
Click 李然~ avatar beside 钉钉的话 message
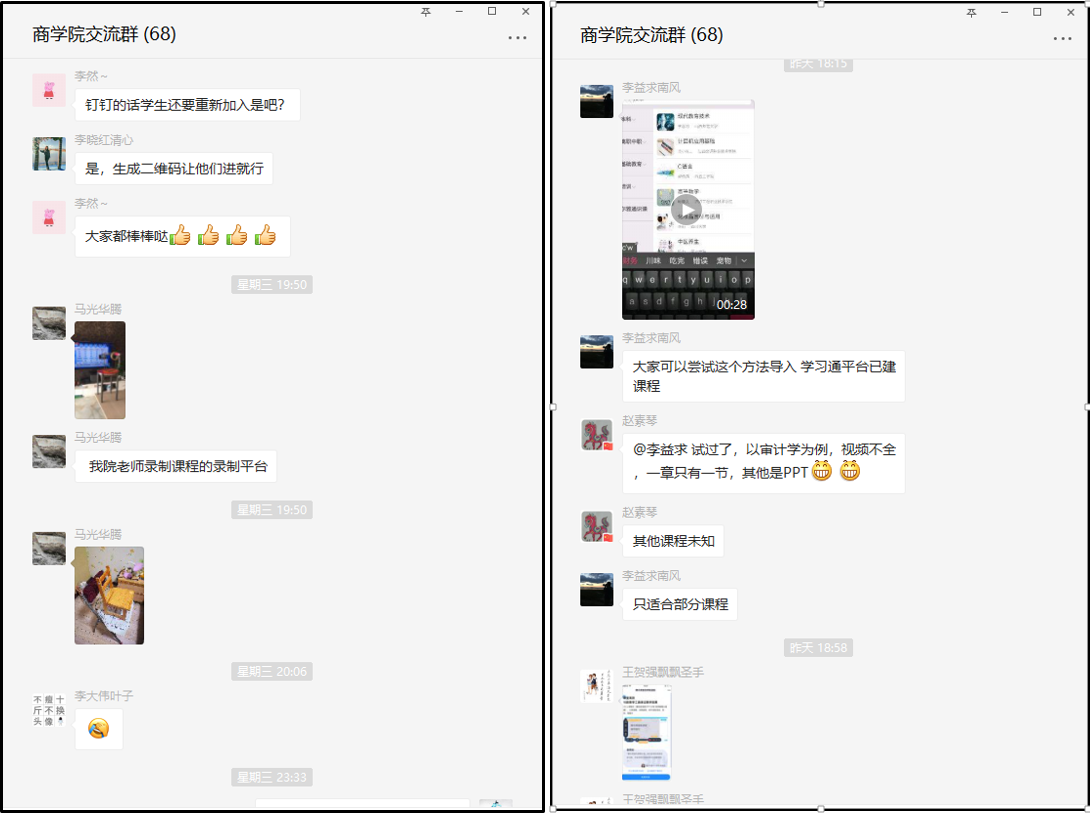pyautogui.click(x=49, y=90)
